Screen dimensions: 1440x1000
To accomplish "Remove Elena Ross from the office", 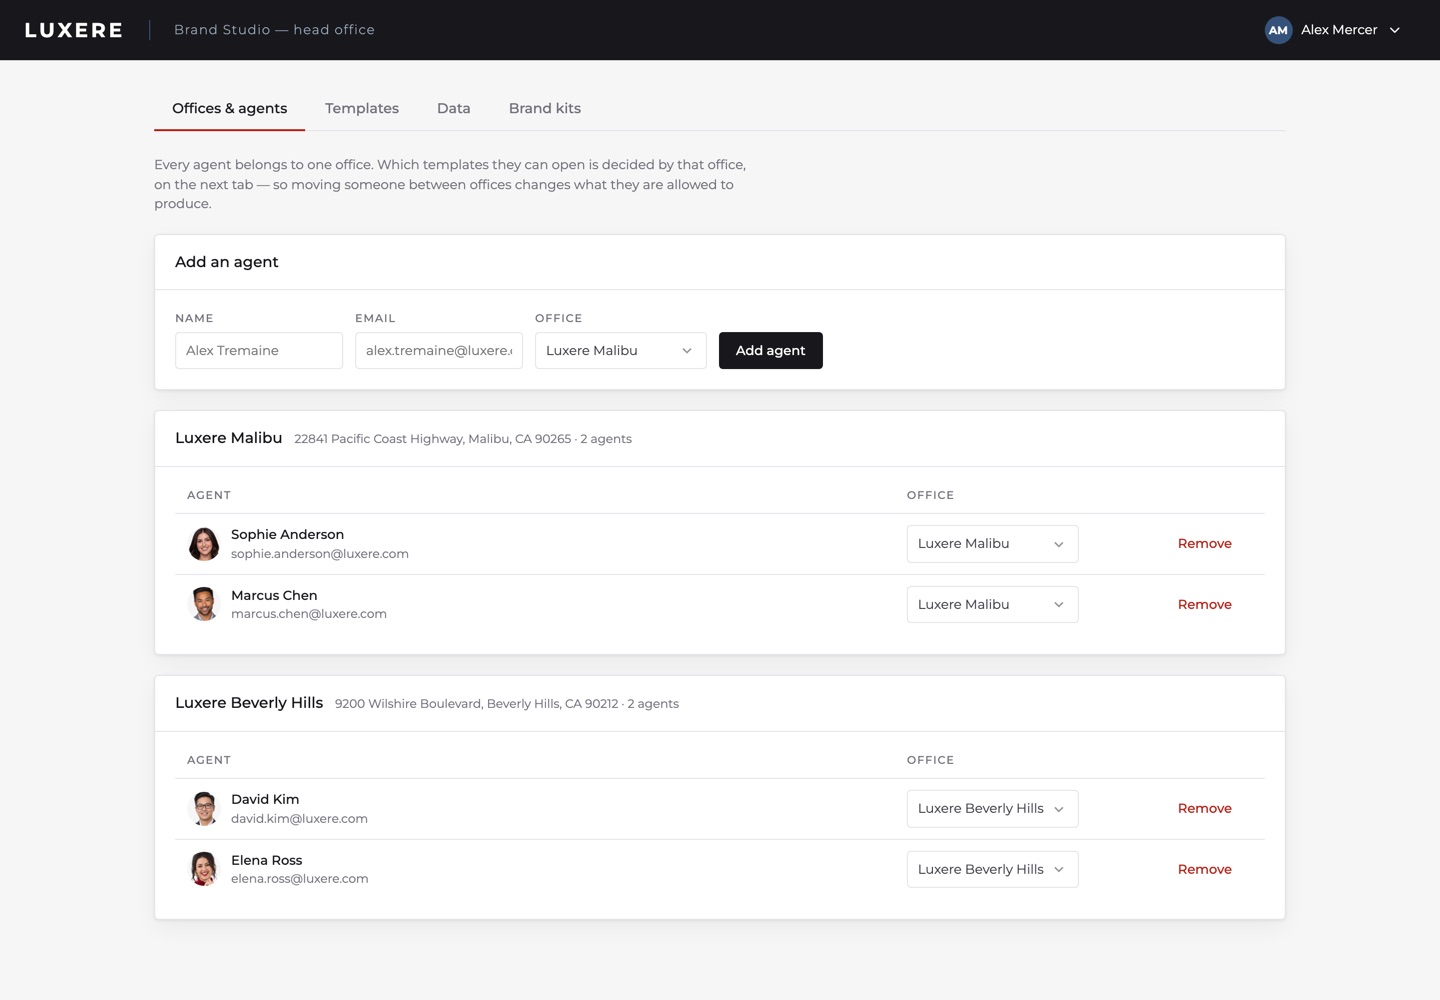I will coord(1205,870).
